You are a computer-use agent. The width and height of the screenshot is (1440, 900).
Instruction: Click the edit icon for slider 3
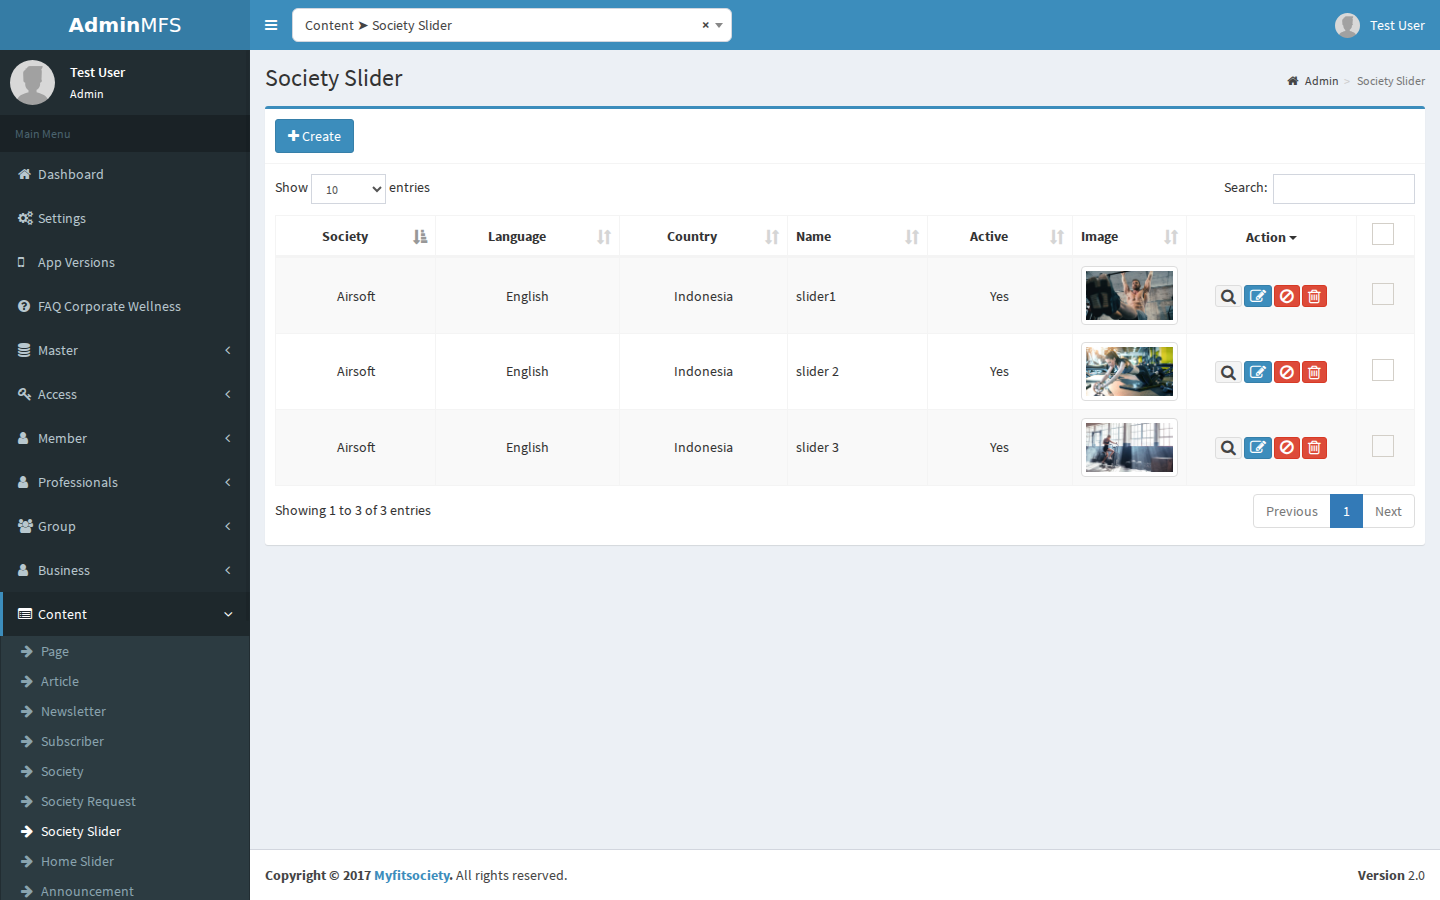1258,448
